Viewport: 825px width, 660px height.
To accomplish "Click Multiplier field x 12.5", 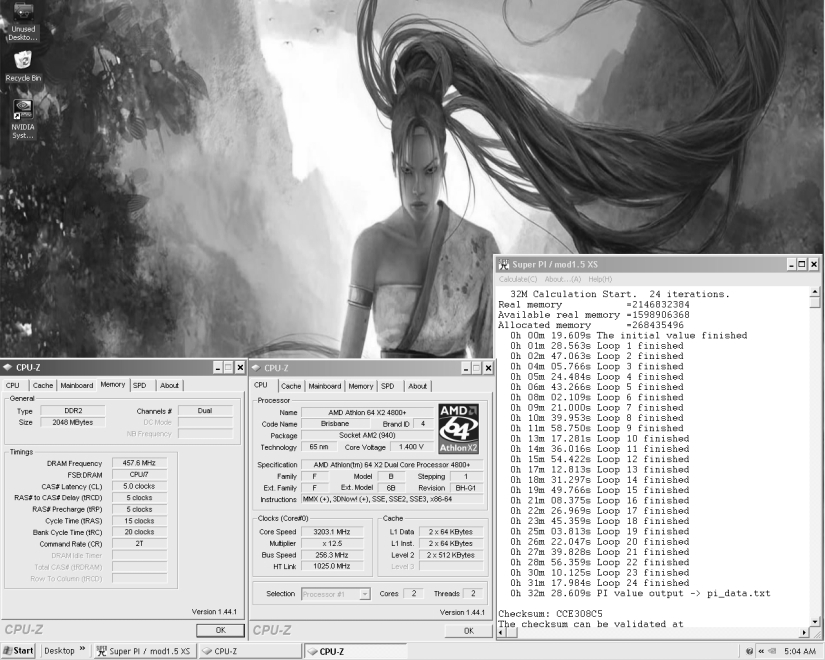I will click(331, 543).
